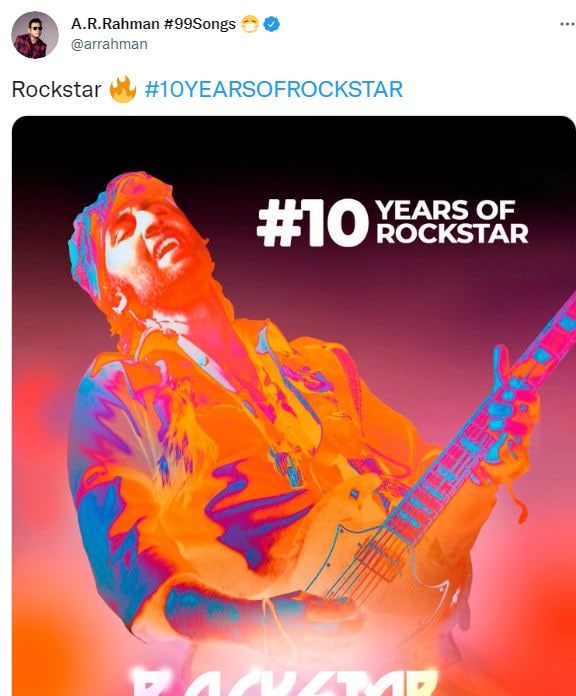Open the three-dot more options menu

tap(567, 24)
